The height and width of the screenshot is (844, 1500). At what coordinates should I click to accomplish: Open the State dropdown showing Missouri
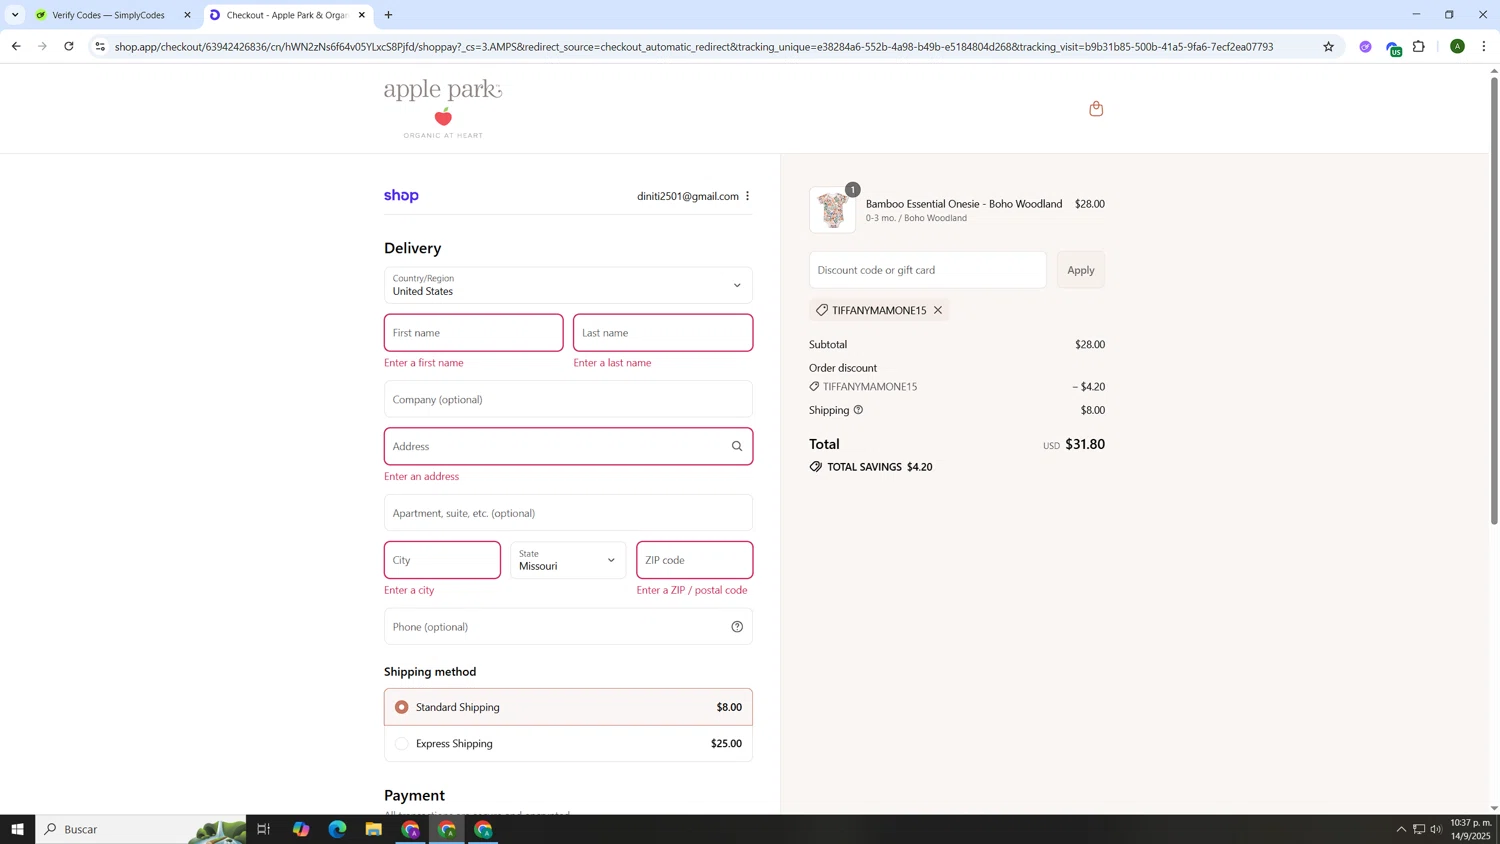568,560
